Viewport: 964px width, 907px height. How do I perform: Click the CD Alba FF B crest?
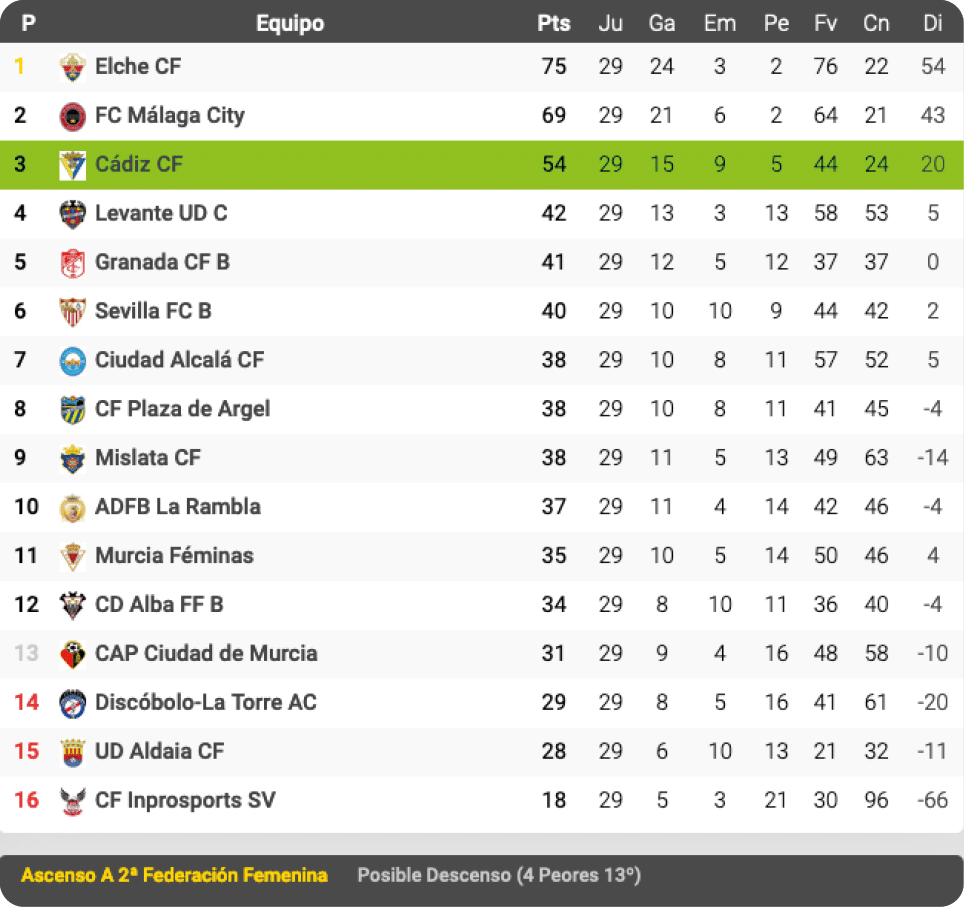tap(73, 605)
